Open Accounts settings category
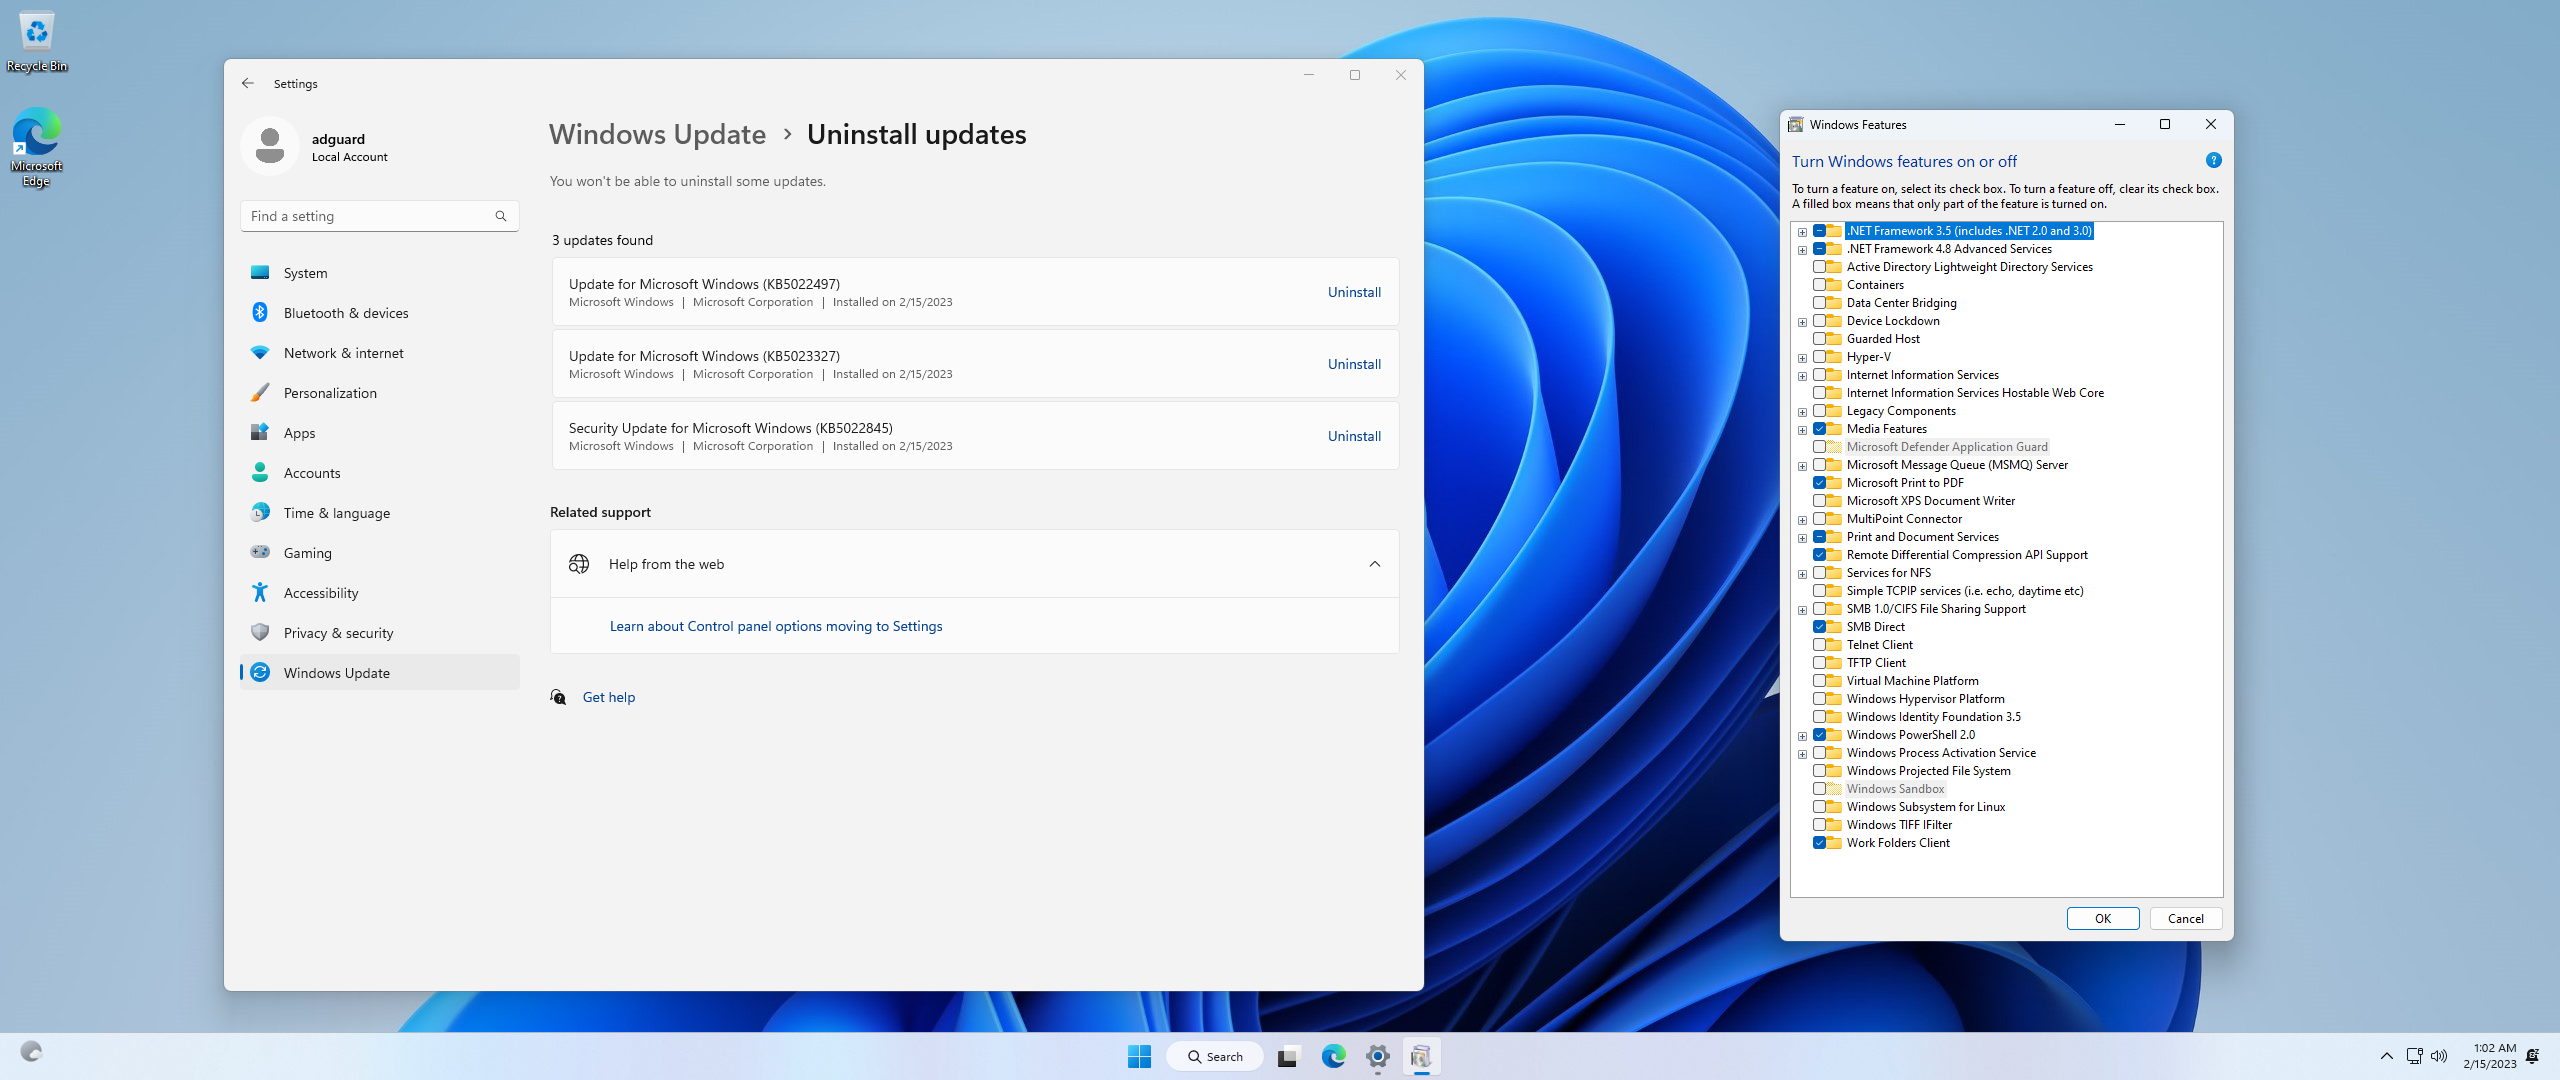 [x=380, y=473]
